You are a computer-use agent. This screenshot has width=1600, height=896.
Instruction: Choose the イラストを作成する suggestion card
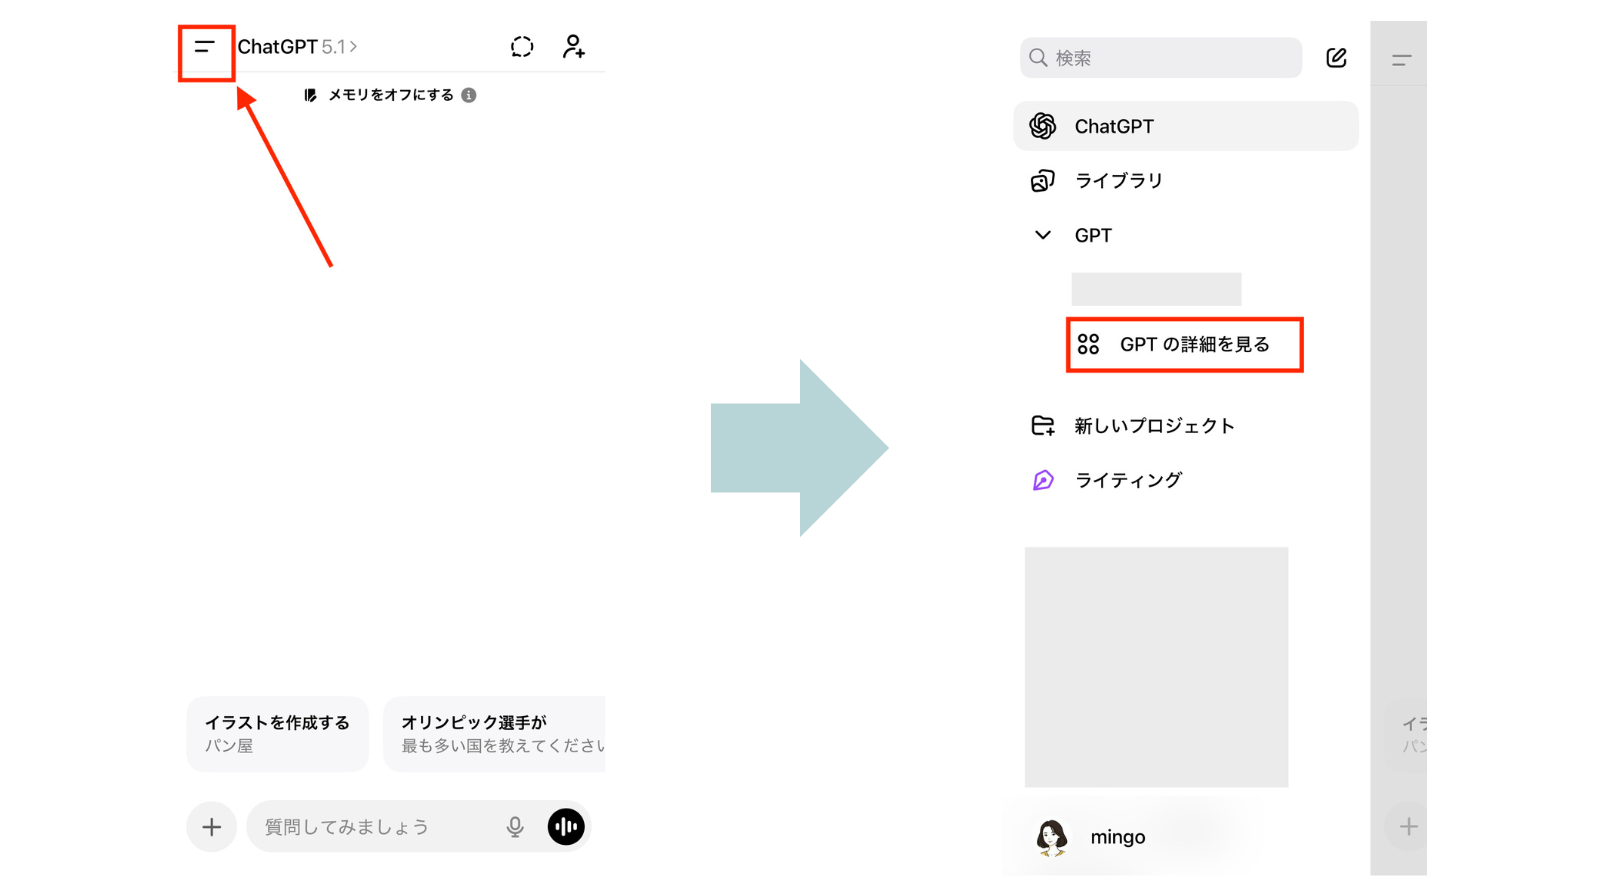[x=277, y=734]
